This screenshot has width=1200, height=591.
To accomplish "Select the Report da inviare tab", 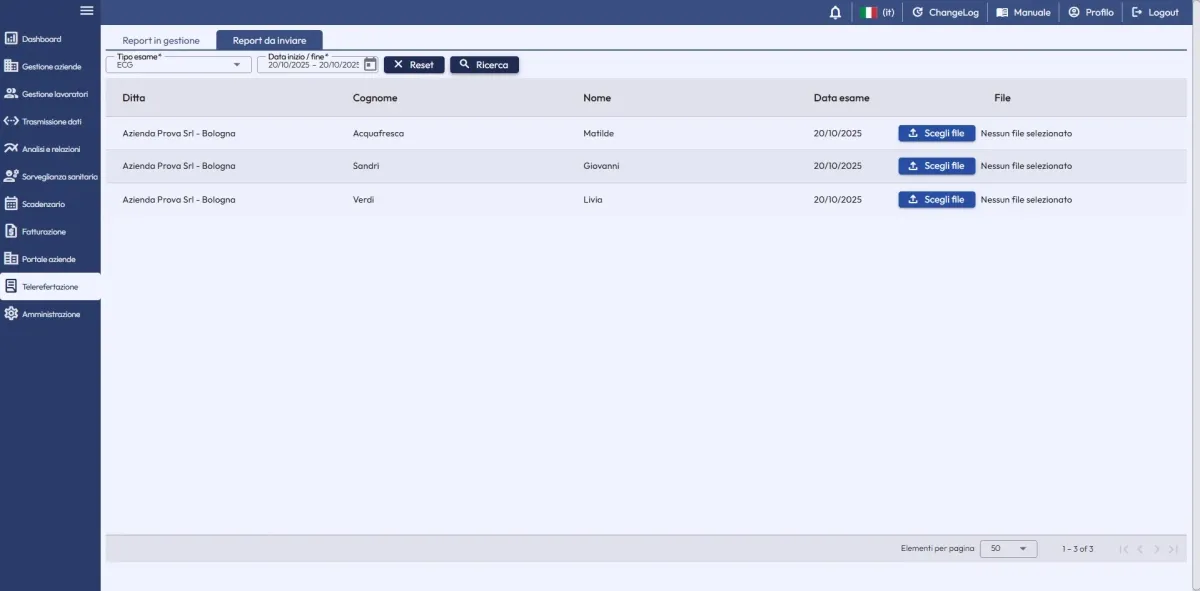I will pos(269,40).
